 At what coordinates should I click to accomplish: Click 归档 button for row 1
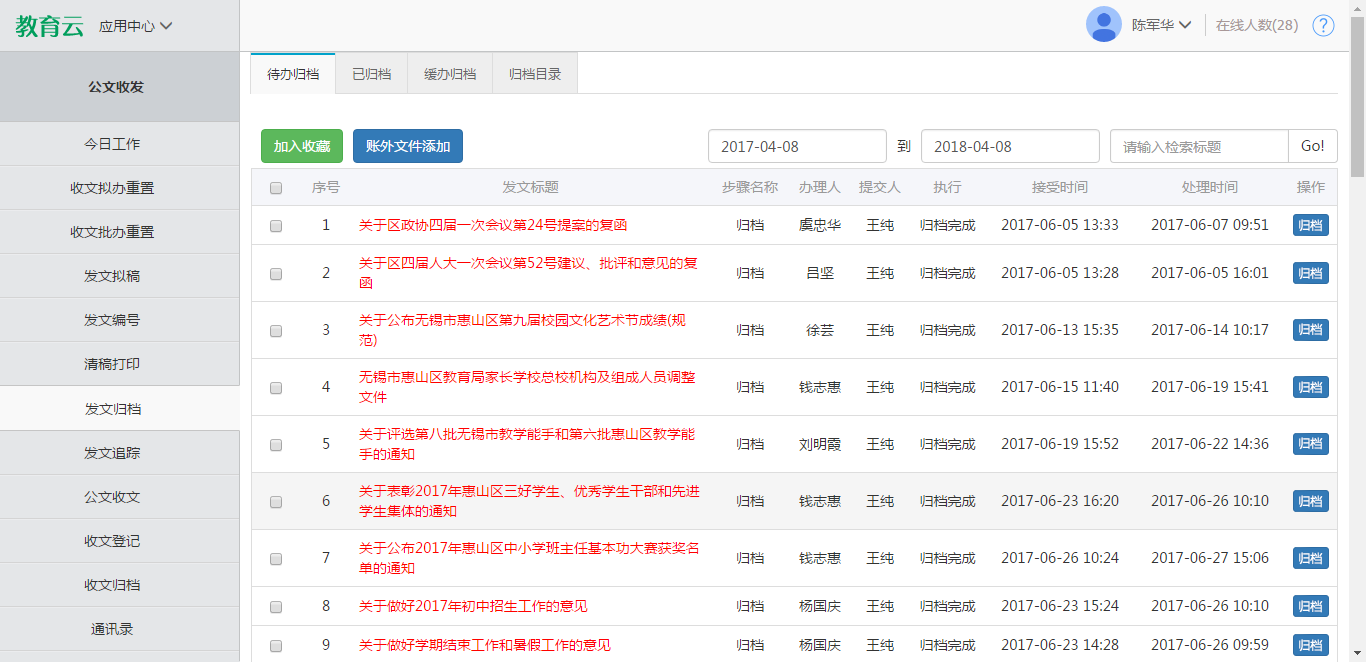click(x=1310, y=225)
